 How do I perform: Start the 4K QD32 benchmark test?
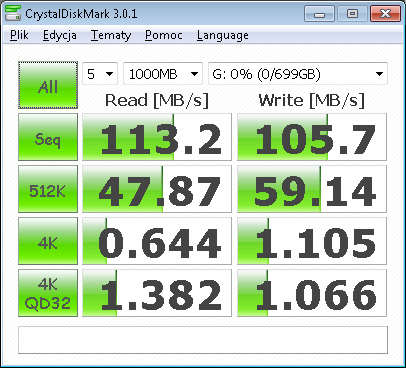click(48, 293)
